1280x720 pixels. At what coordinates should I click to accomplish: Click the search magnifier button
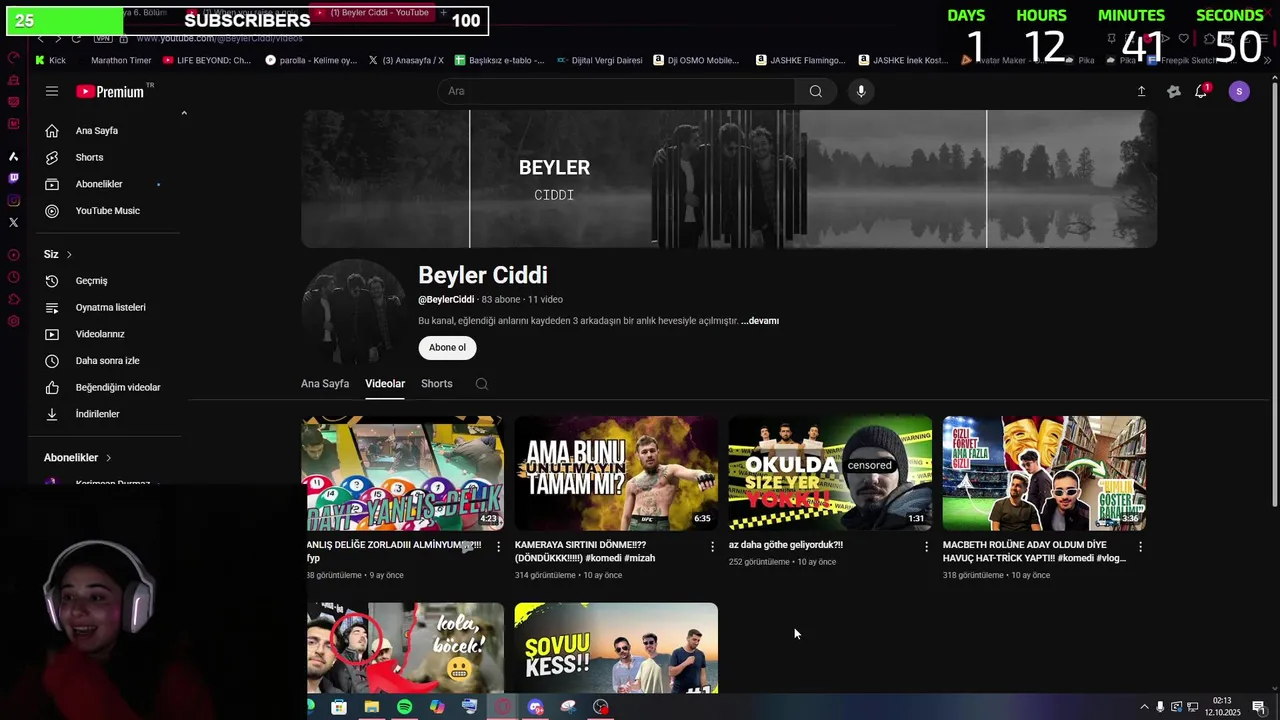pyautogui.click(x=816, y=91)
